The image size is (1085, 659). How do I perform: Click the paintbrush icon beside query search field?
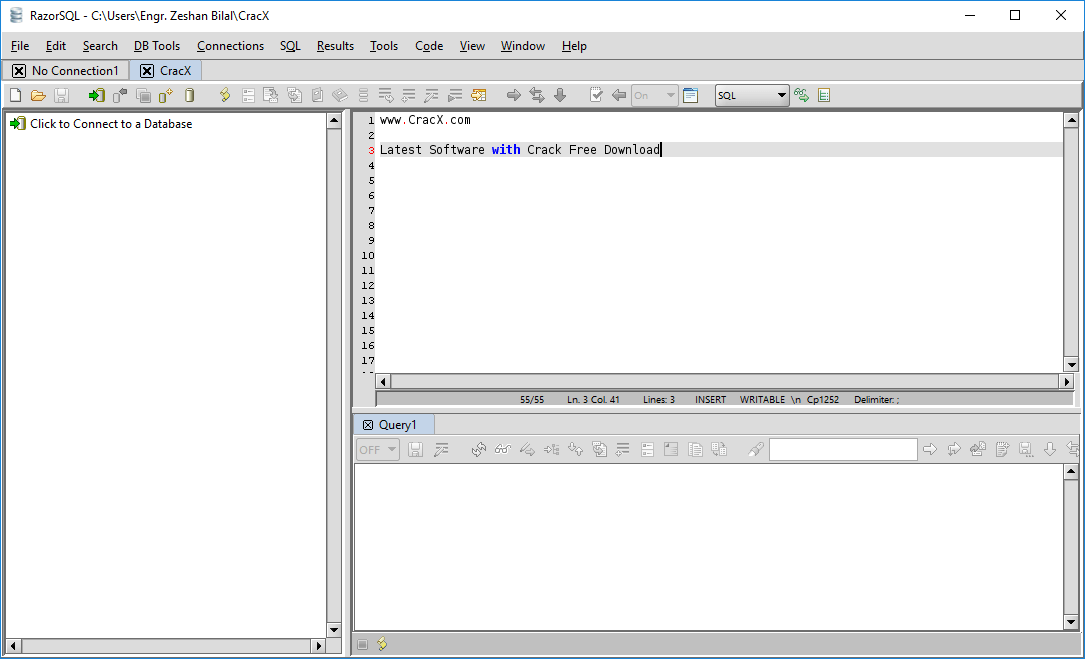tap(756, 450)
